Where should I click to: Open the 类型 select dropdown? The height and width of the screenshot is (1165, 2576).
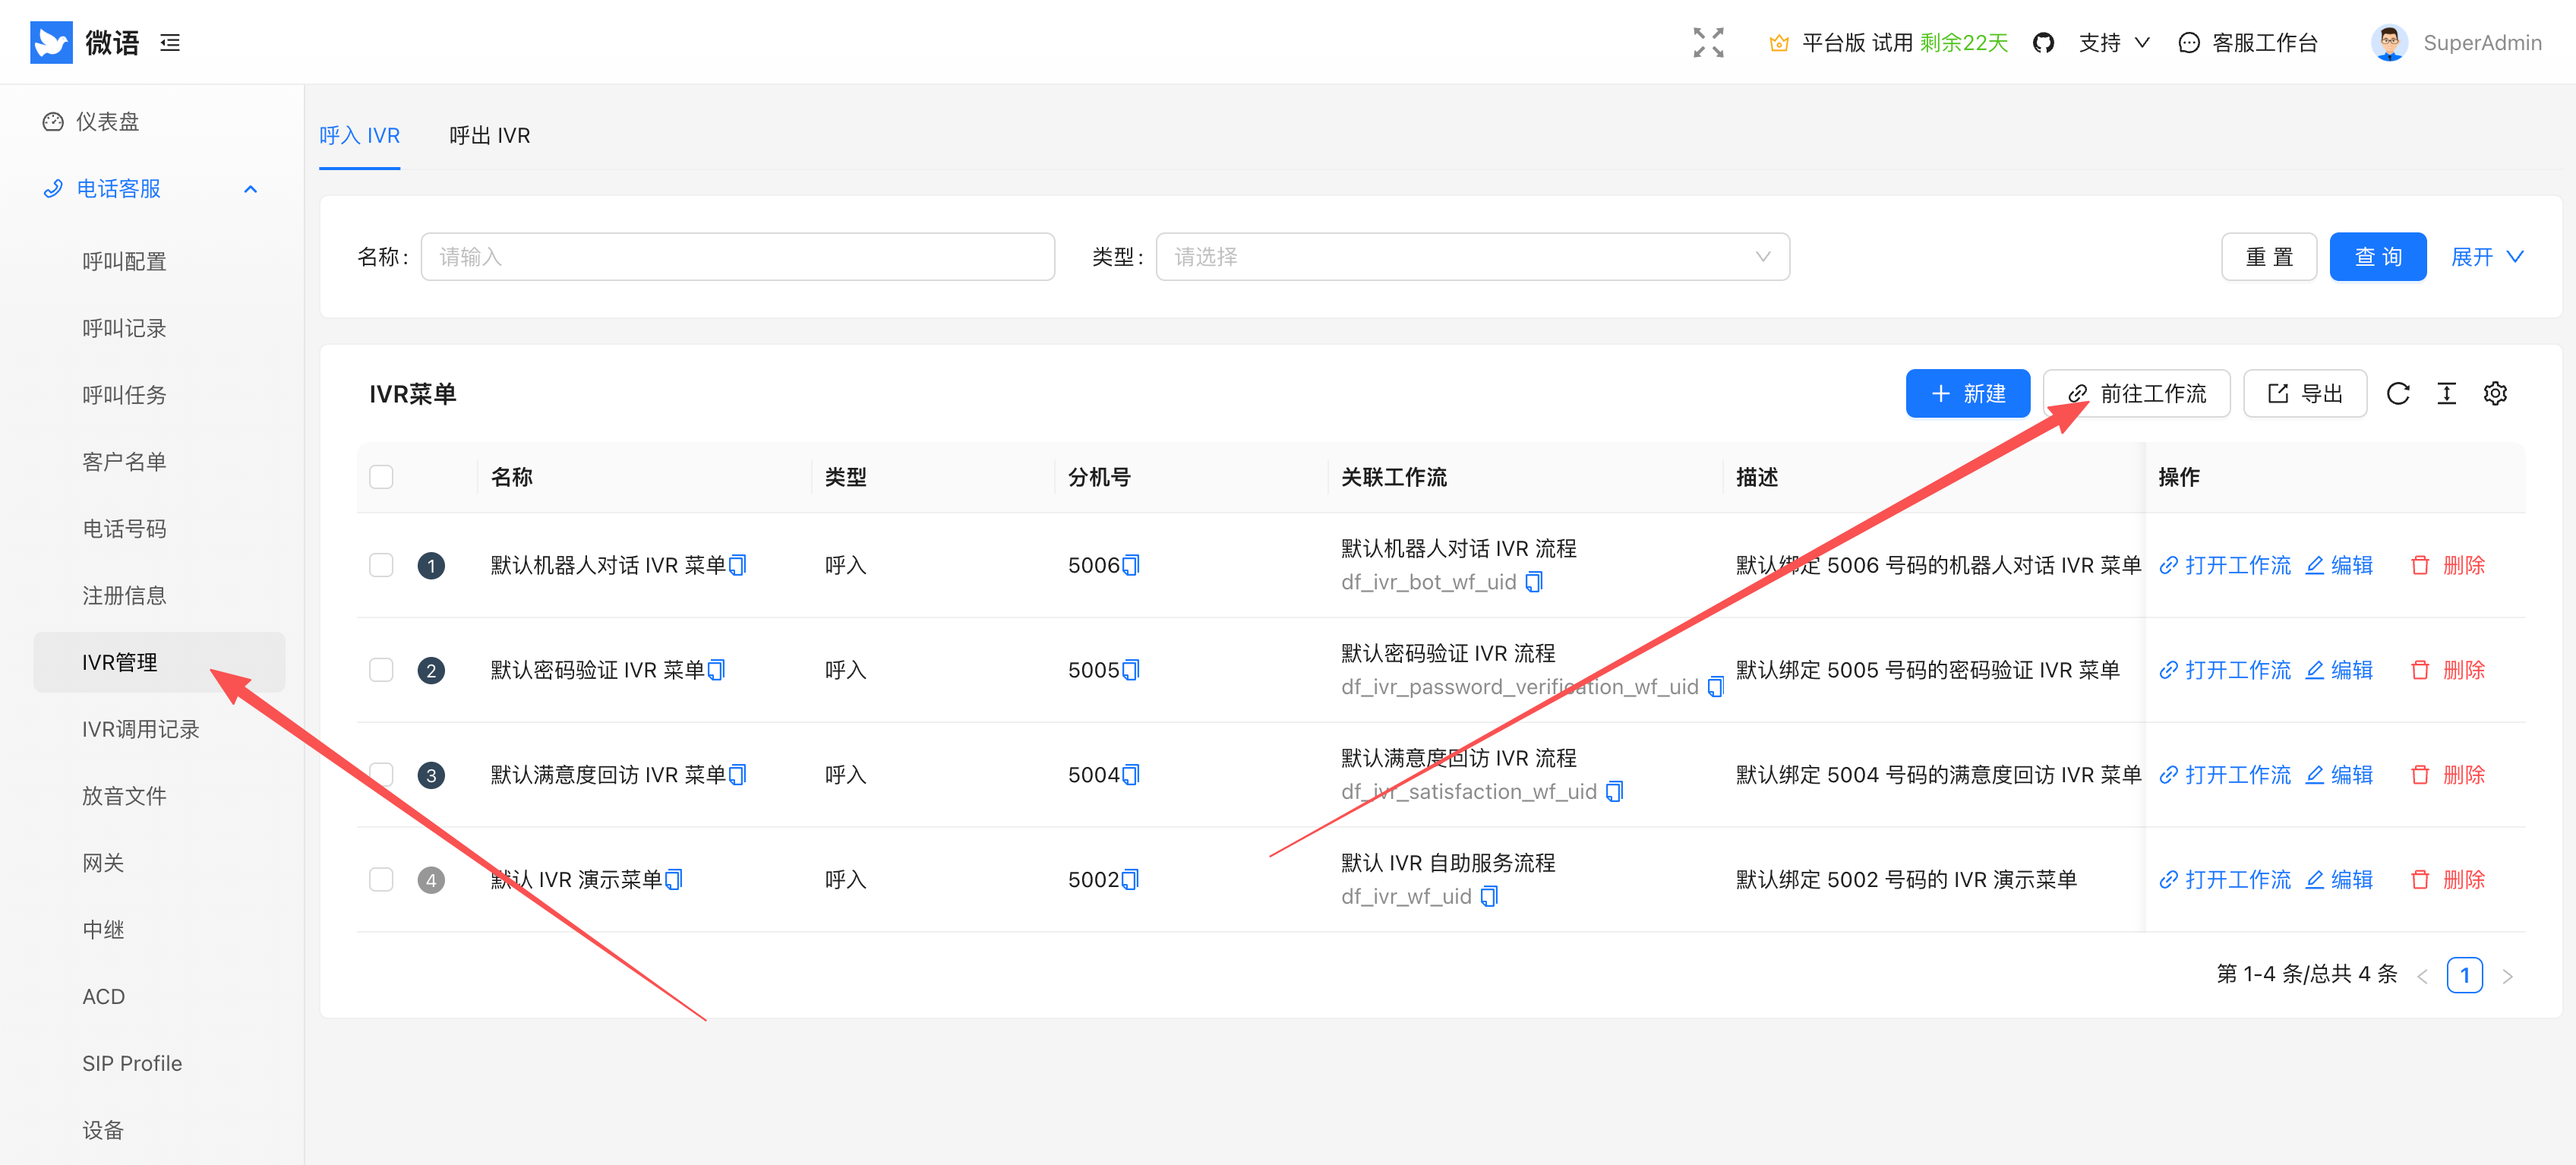1472,257
